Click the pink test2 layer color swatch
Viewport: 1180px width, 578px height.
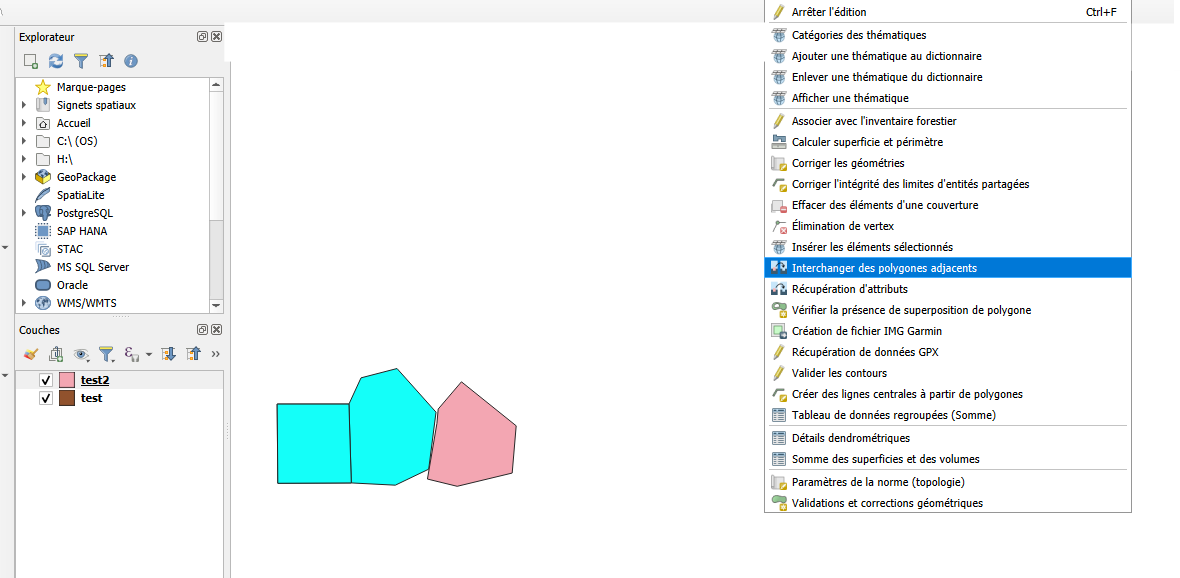(67, 380)
